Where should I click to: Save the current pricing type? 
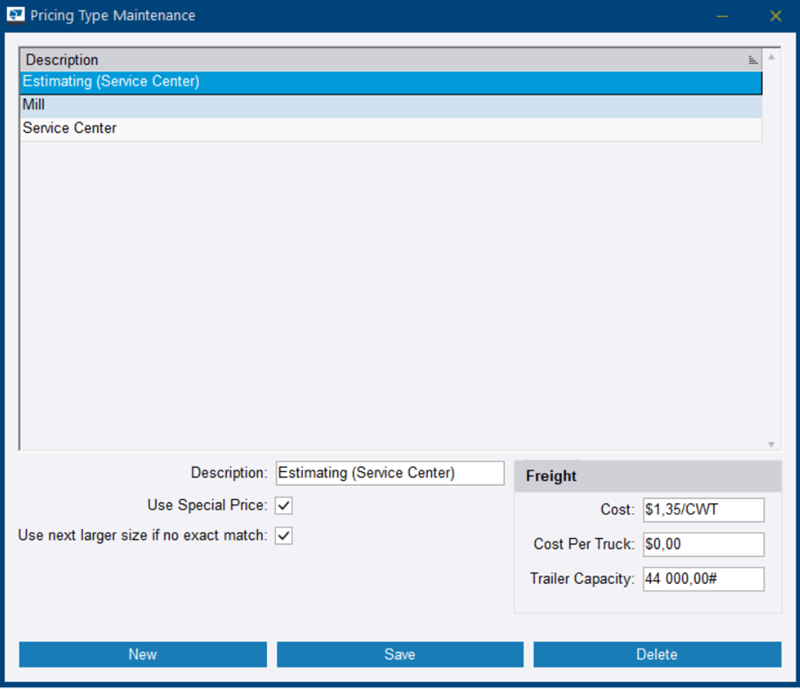point(400,654)
